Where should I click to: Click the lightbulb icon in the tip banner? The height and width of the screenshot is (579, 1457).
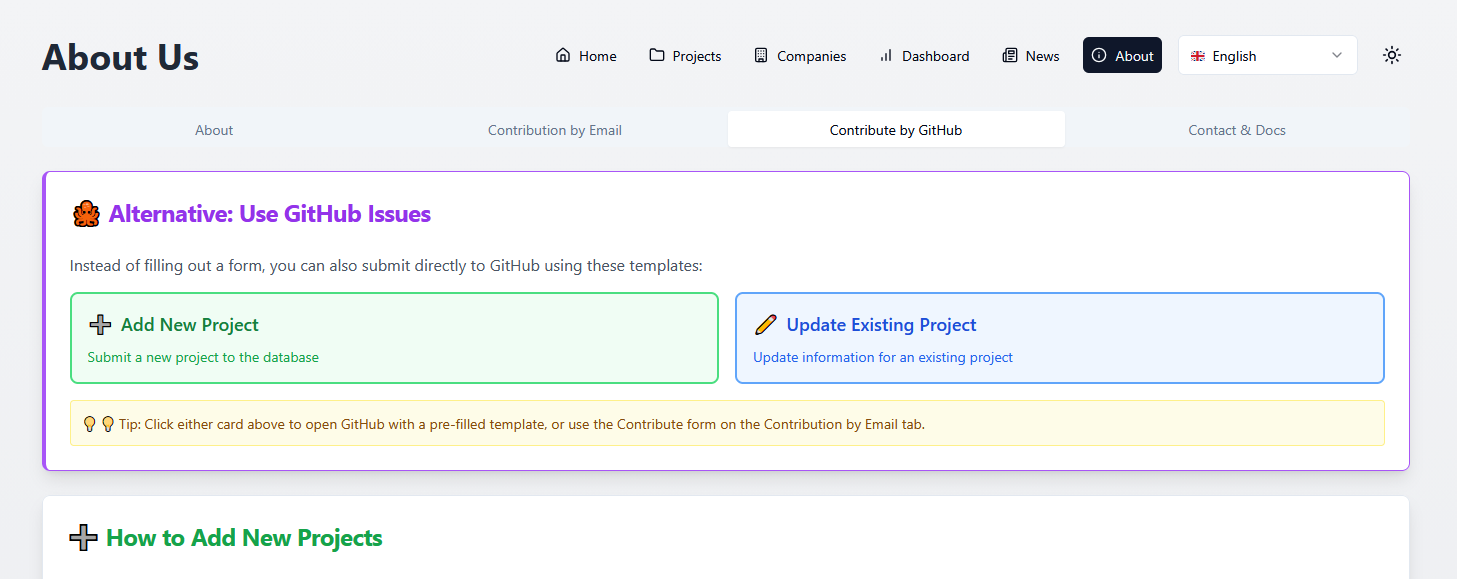point(90,423)
